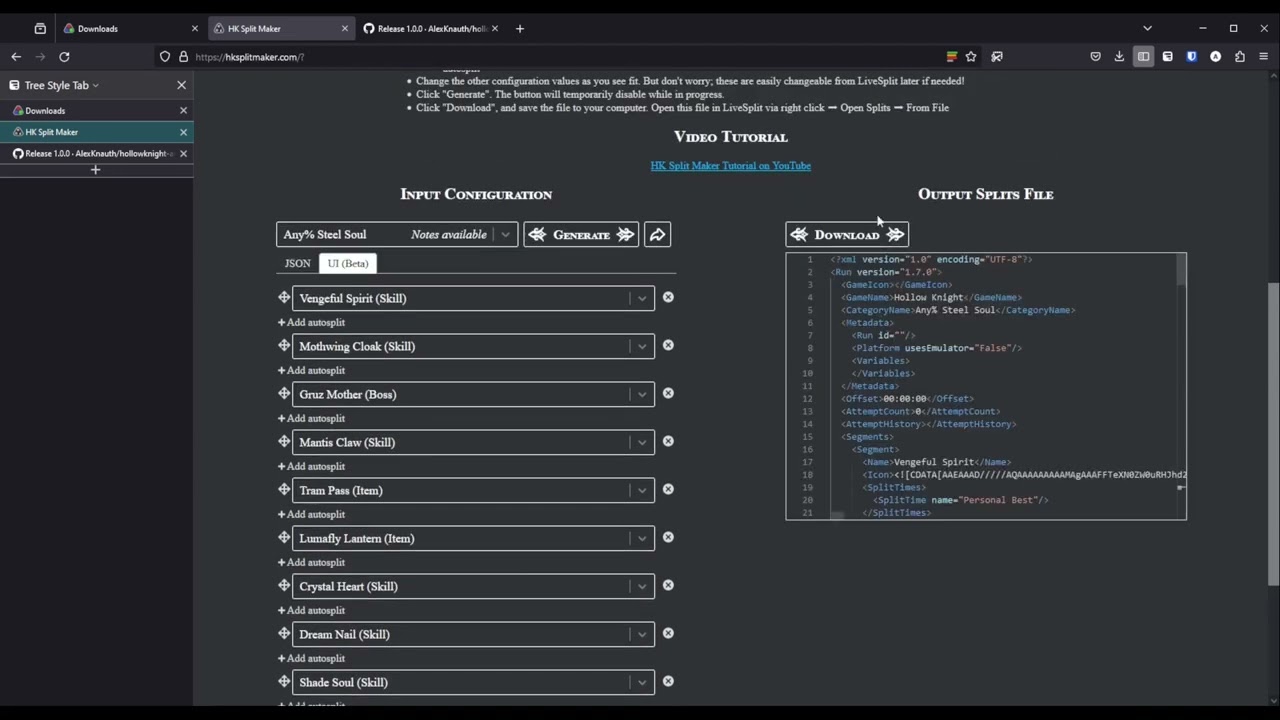Open the Firefox hamburger menu
Image resolution: width=1280 pixels, height=720 pixels.
tap(1264, 57)
